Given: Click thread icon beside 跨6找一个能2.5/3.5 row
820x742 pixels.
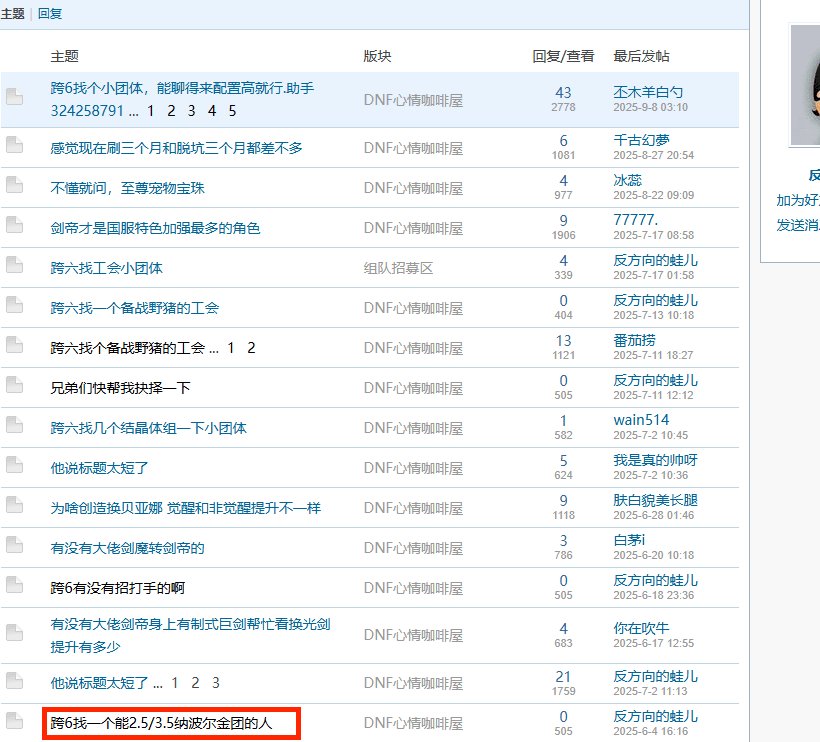Looking at the screenshot, I should pos(14,721).
